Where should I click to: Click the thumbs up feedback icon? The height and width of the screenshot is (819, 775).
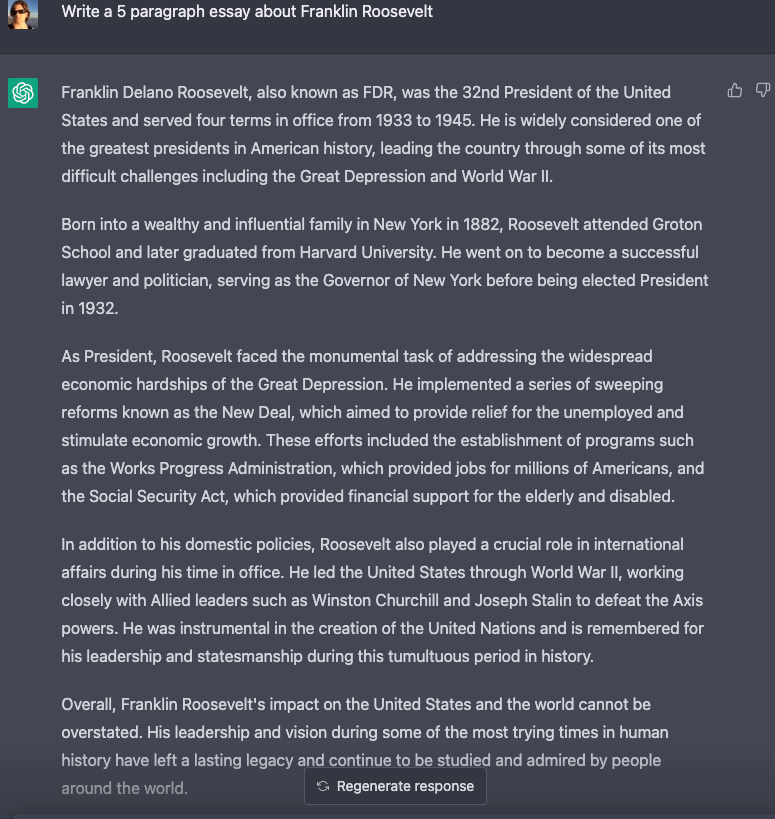pos(735,91)
